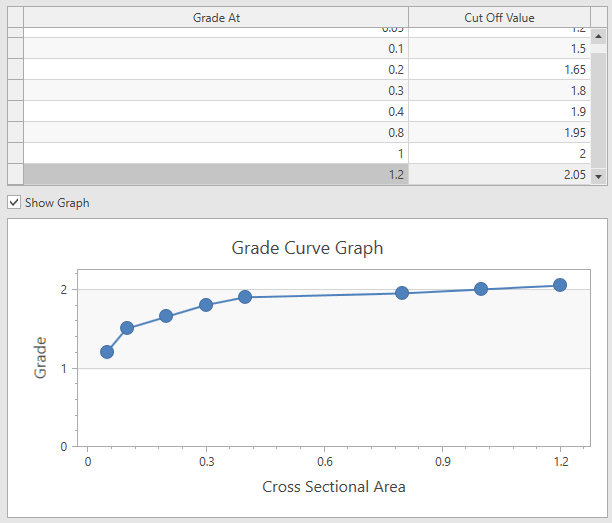Select the graph point at area 0.8
Screen dimensions: 612x523
tap(402, 293)
